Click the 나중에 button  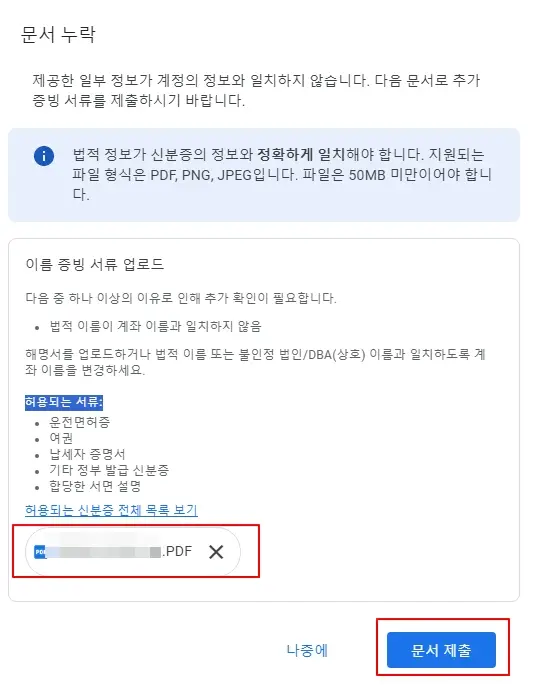(307, 650)
